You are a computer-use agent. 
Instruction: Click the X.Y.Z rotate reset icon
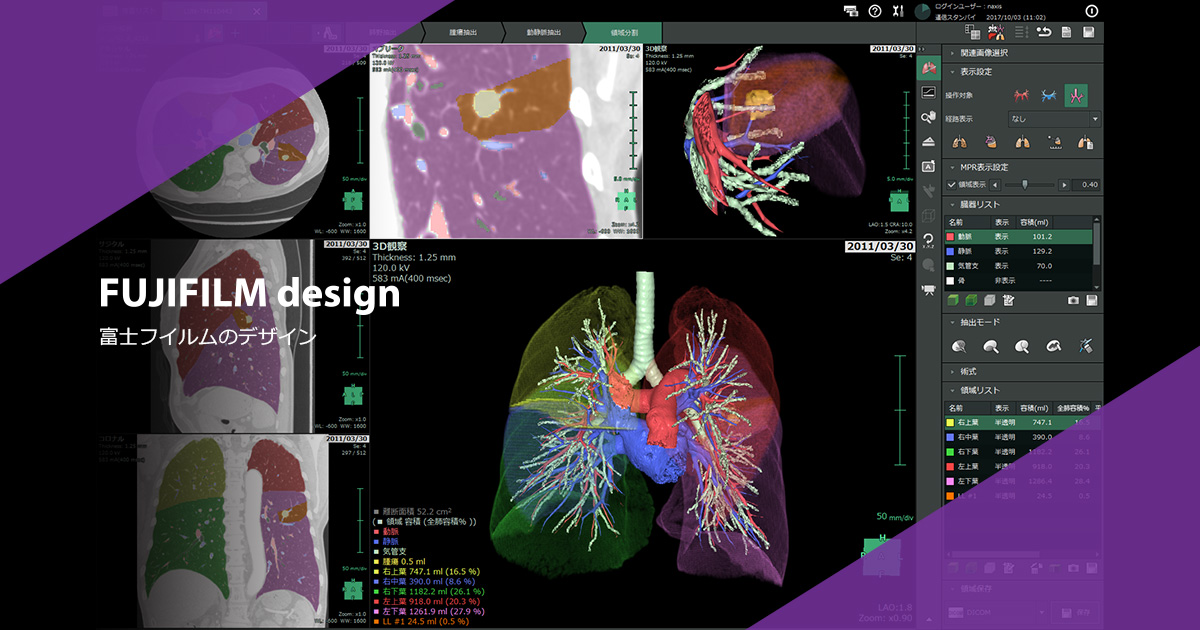[929, 240]
